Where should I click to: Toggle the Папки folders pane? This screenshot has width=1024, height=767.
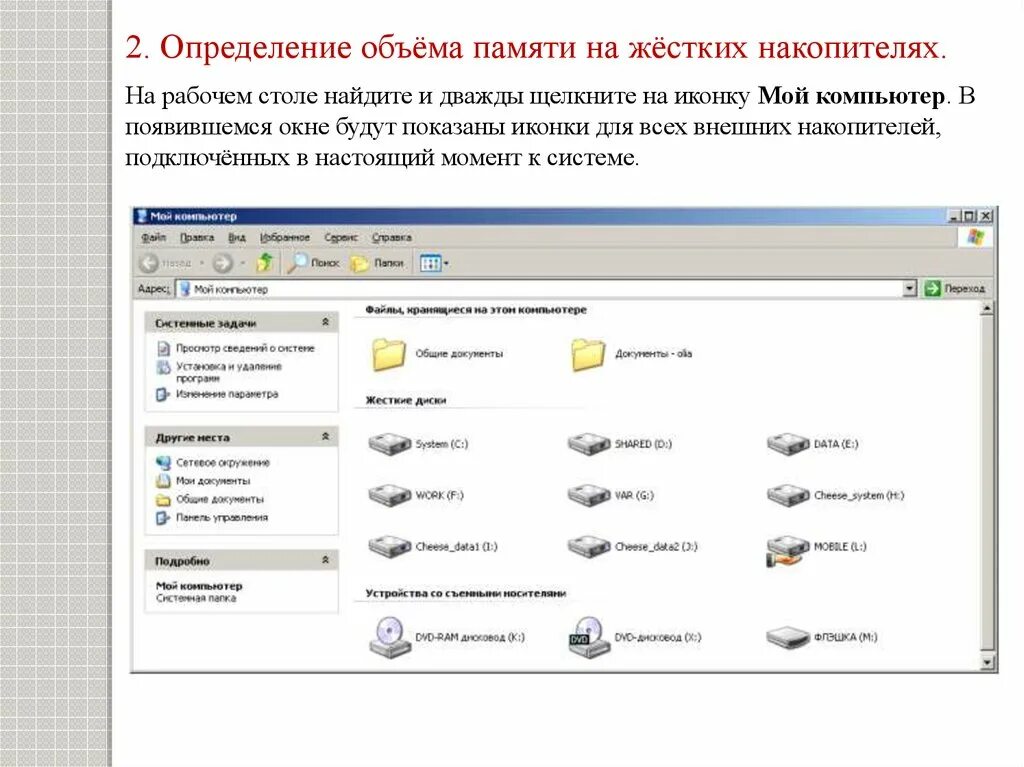377,263
